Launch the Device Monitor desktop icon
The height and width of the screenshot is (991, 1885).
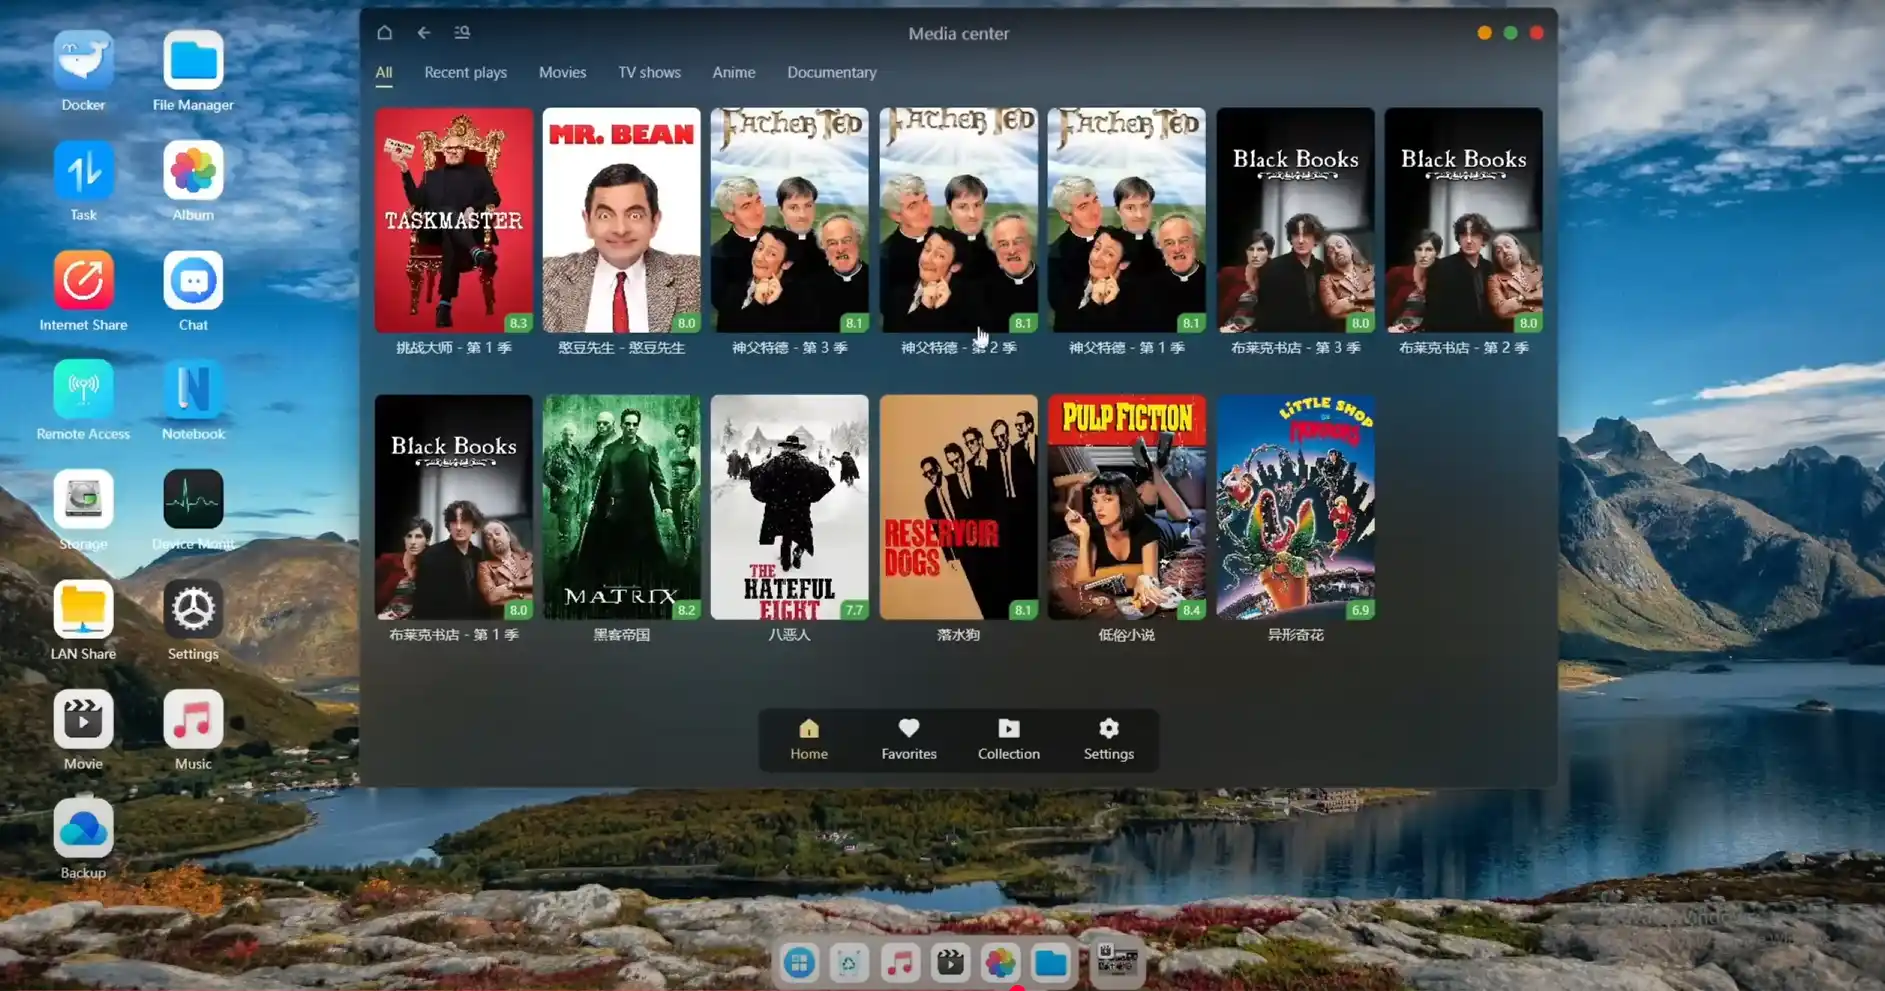(x=193, y=499)
